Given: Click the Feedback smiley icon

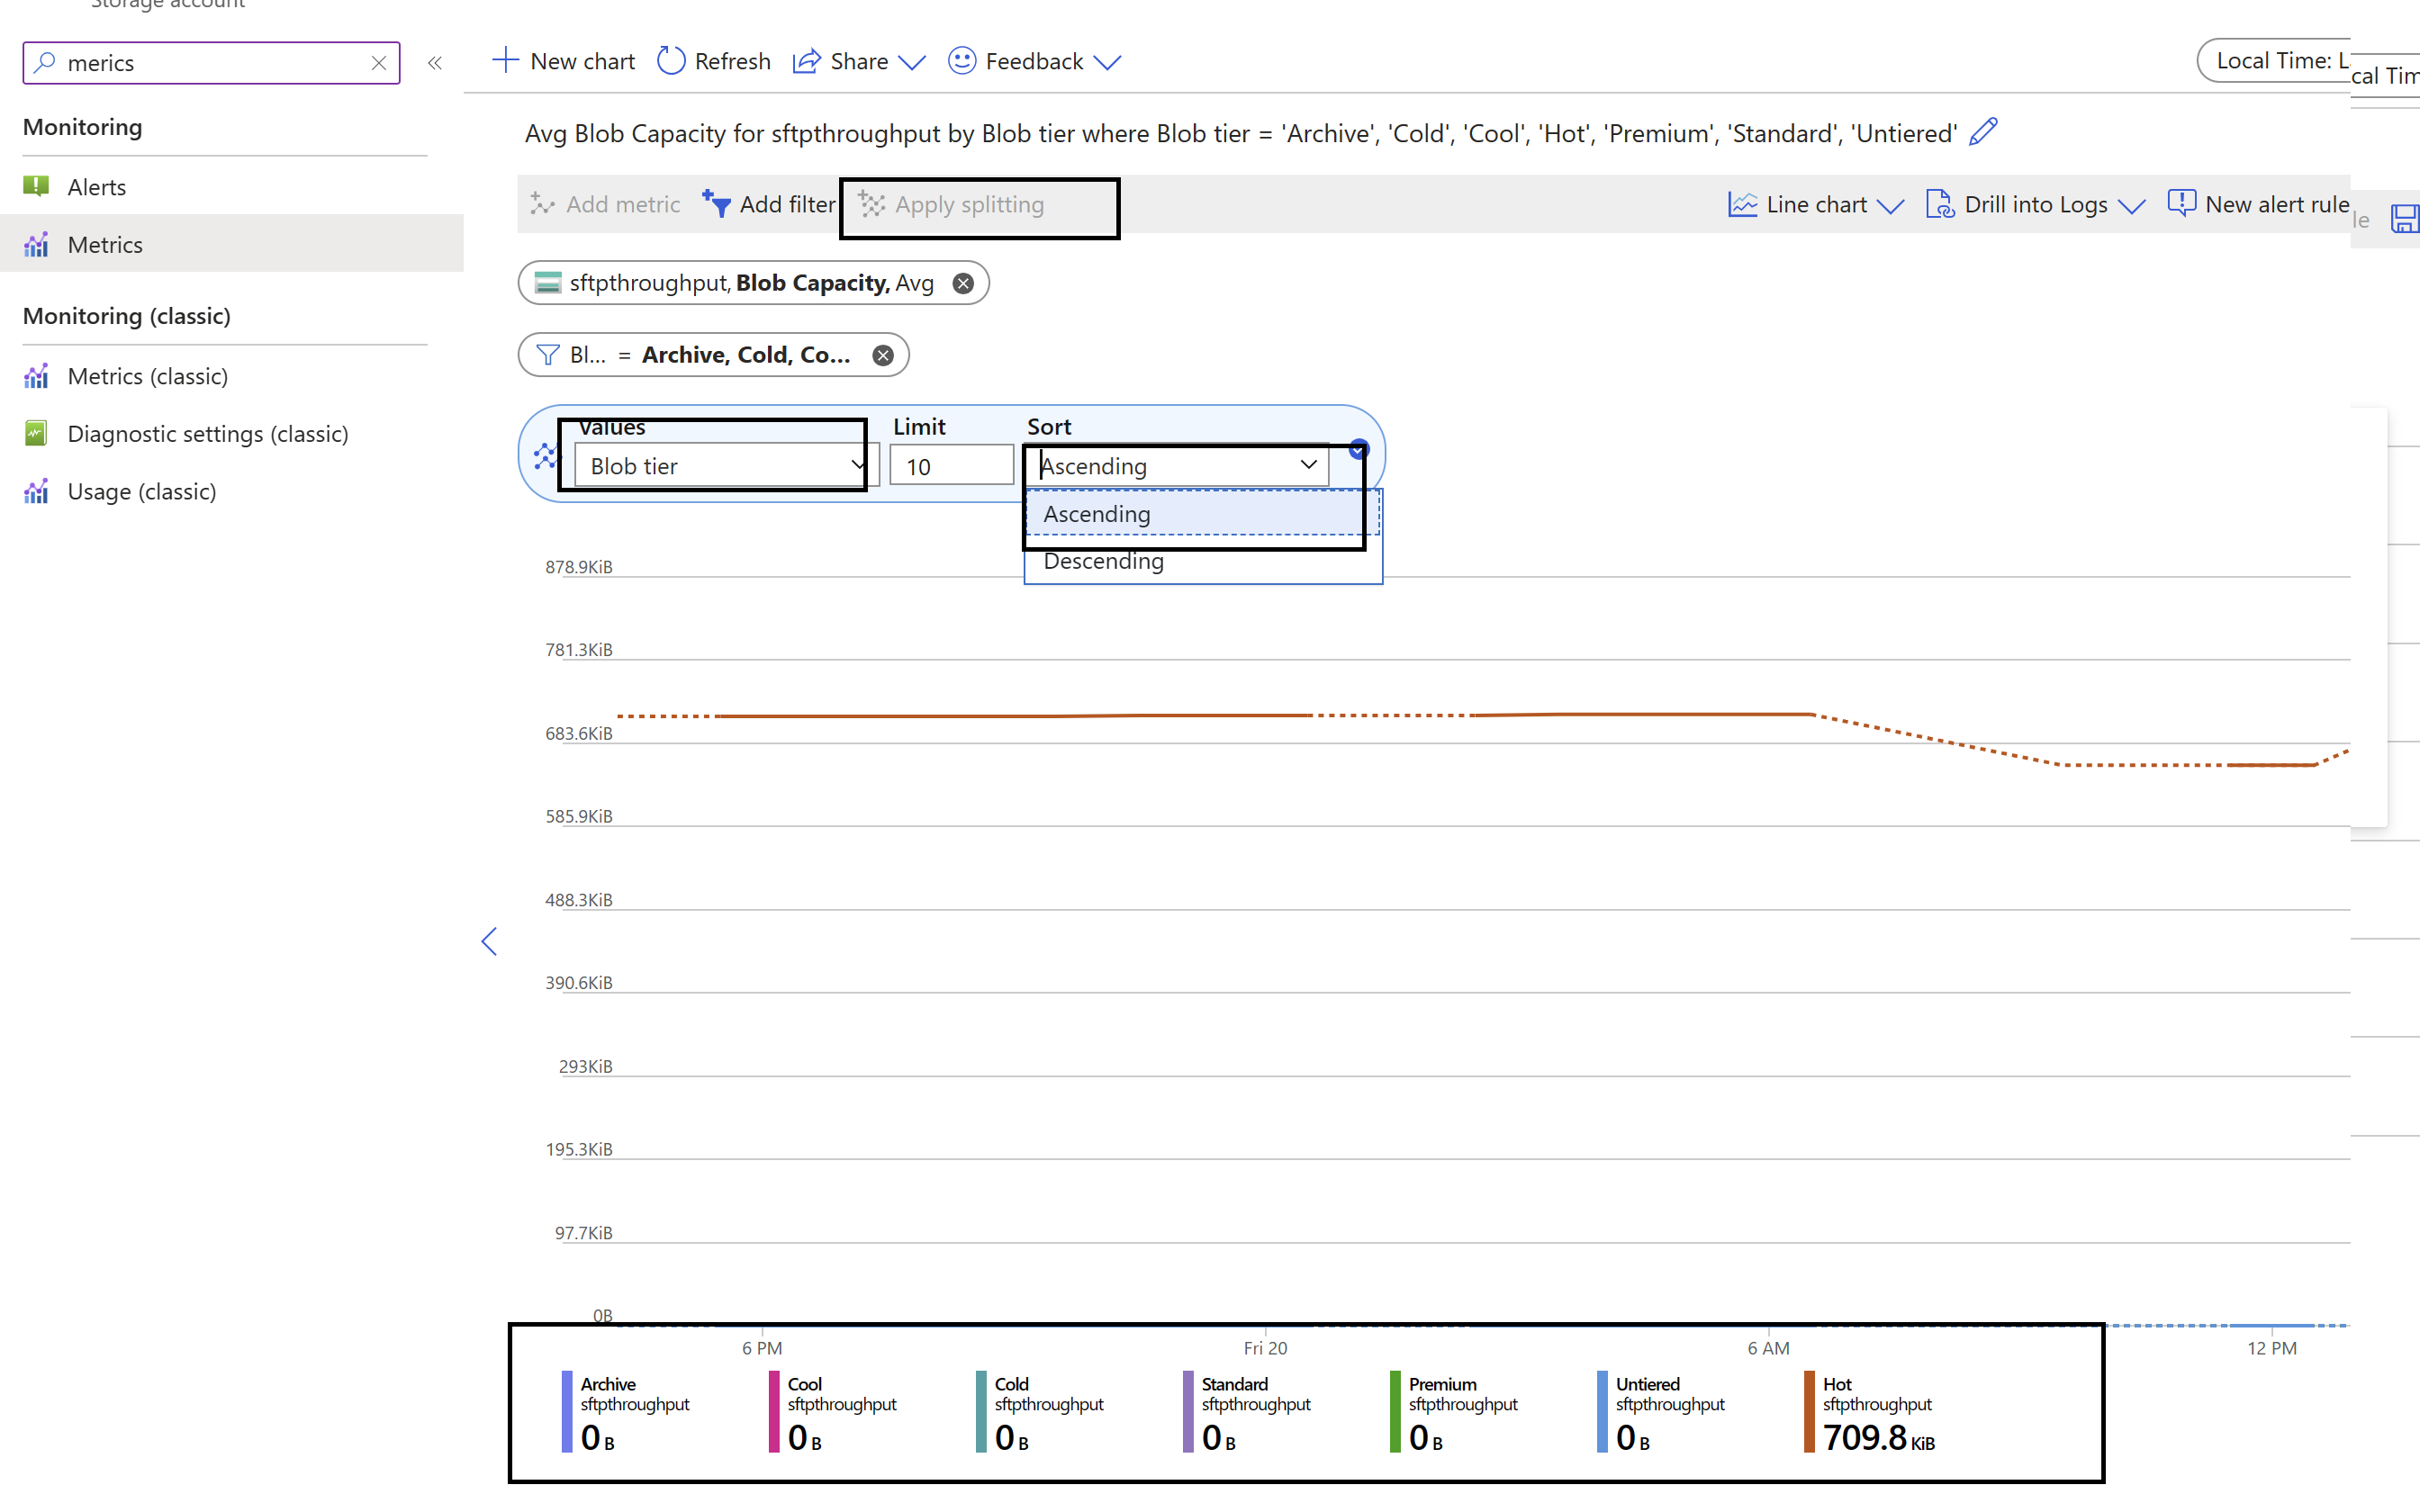Looking at the screenshot, I should [x=962, y=61].
